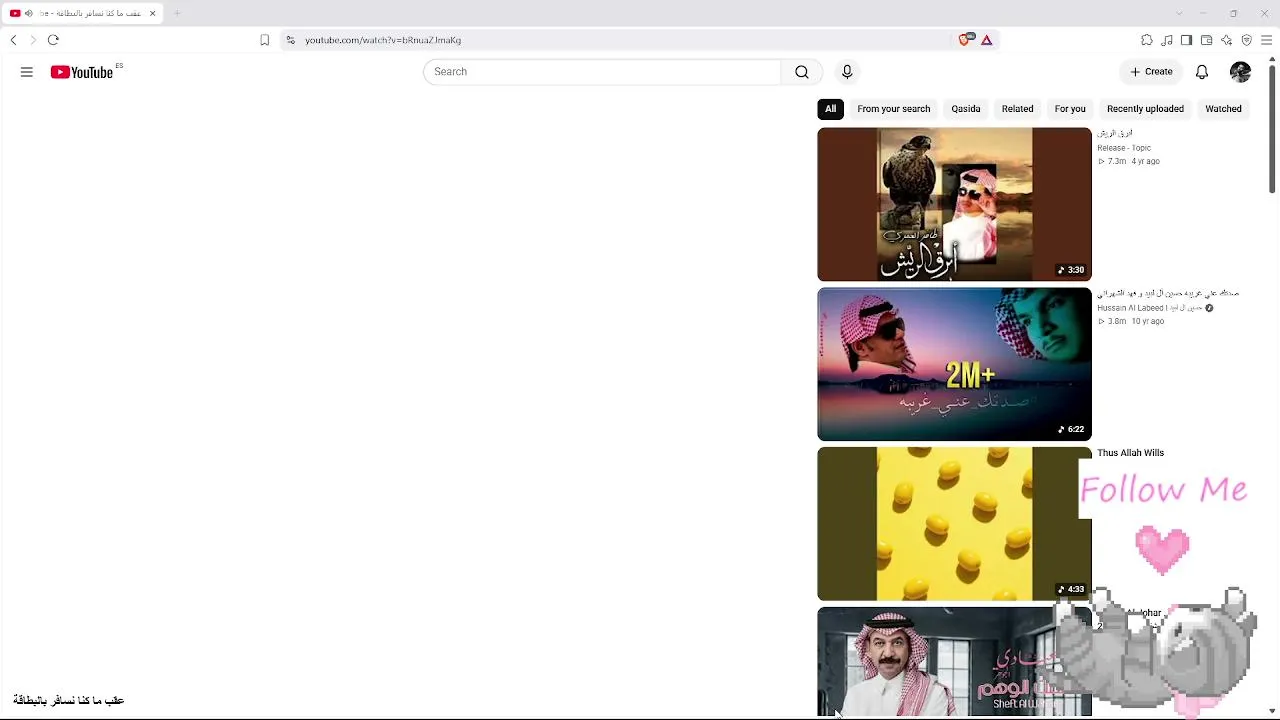Go back to the previous page
1280x720 pixels.
click(13, 40)
